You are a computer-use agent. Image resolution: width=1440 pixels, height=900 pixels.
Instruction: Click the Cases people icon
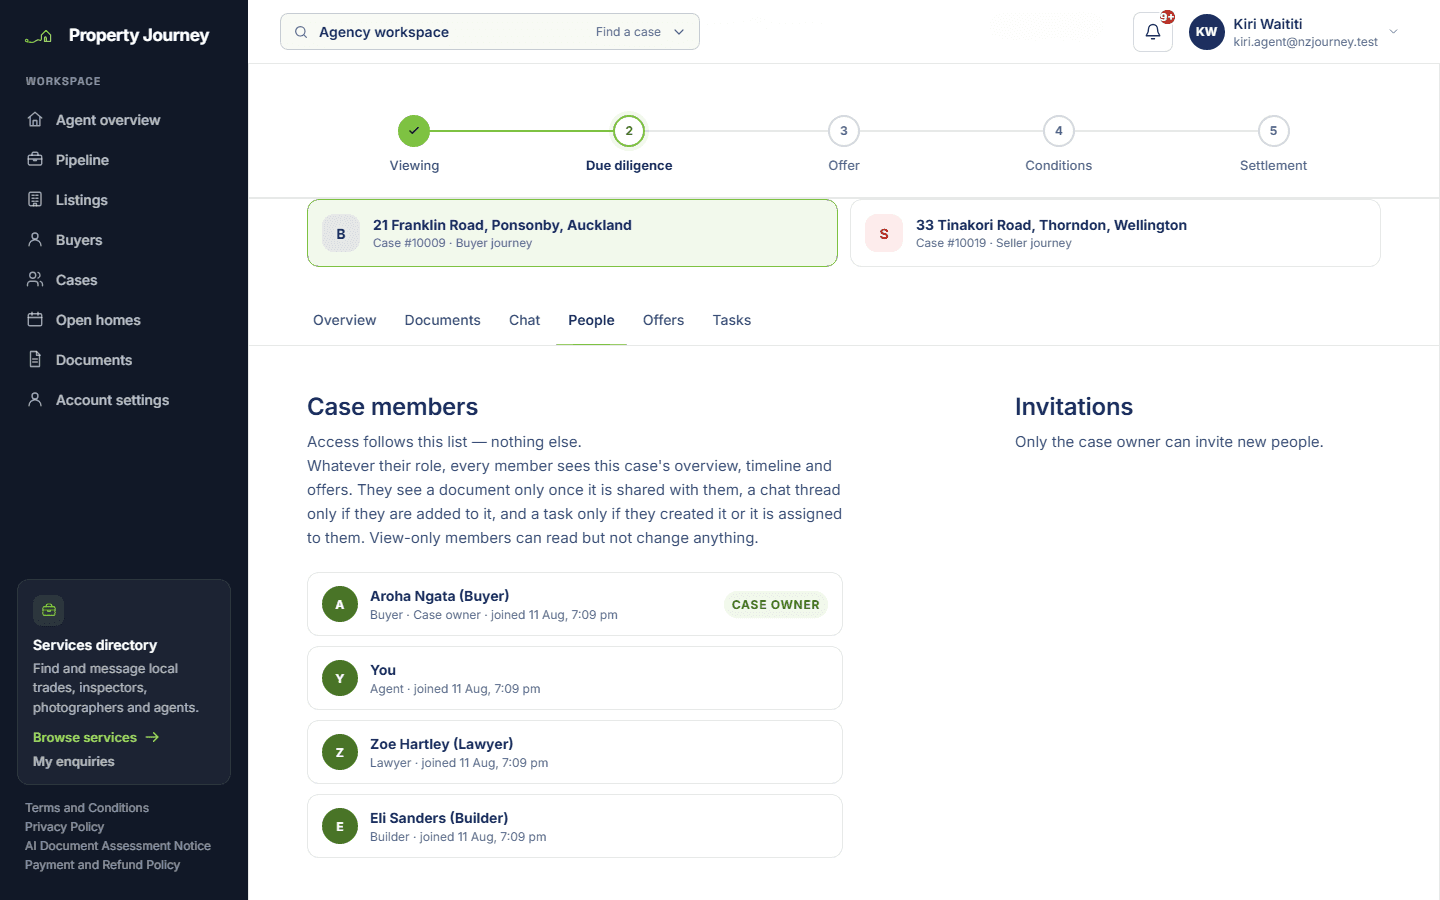(x=35, y=280)
